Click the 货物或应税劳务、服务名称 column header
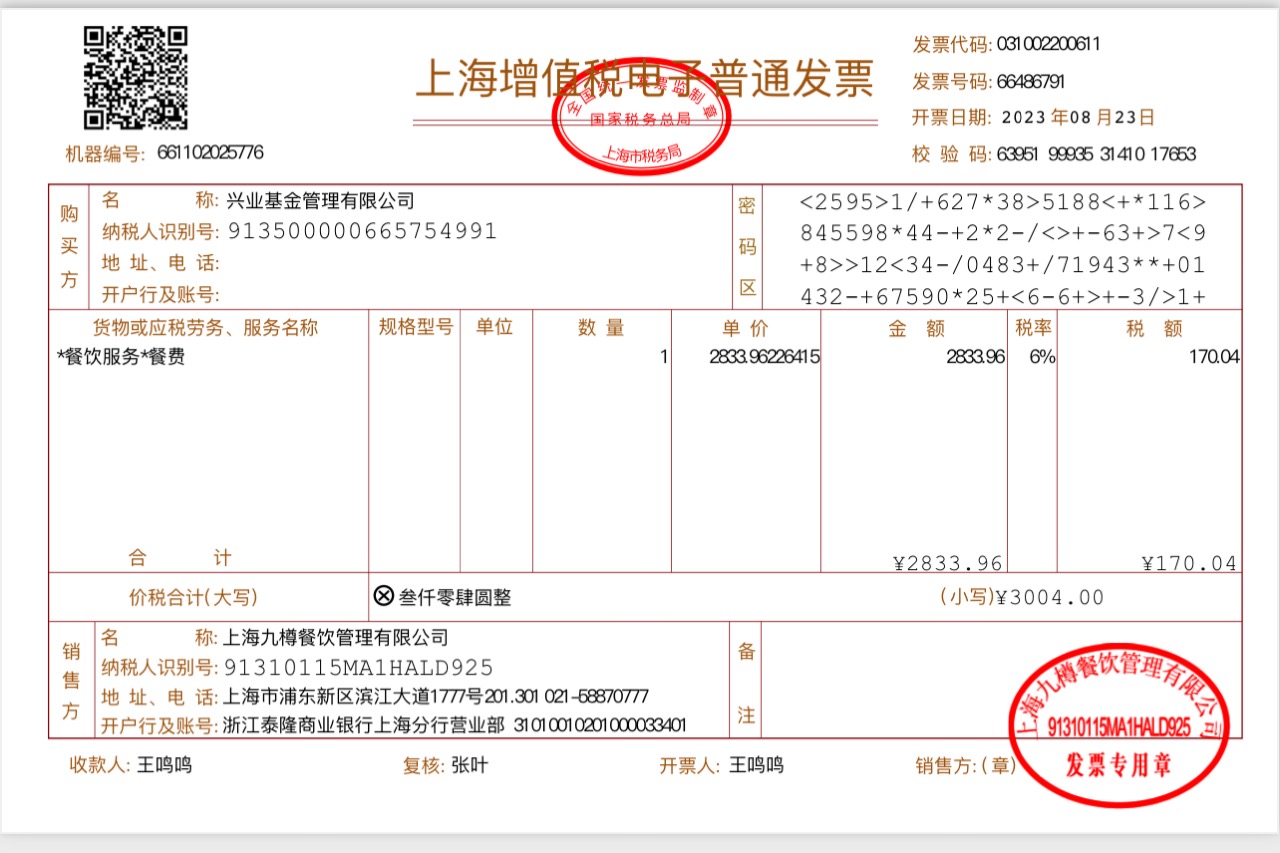Screen dimensions: 1280x853 pos(206,327)
